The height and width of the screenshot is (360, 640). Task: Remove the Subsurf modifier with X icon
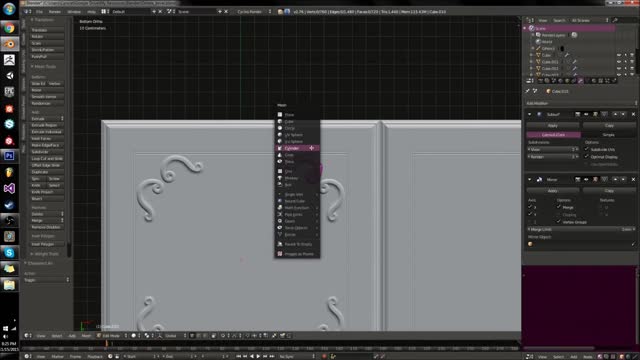[633, 114]
